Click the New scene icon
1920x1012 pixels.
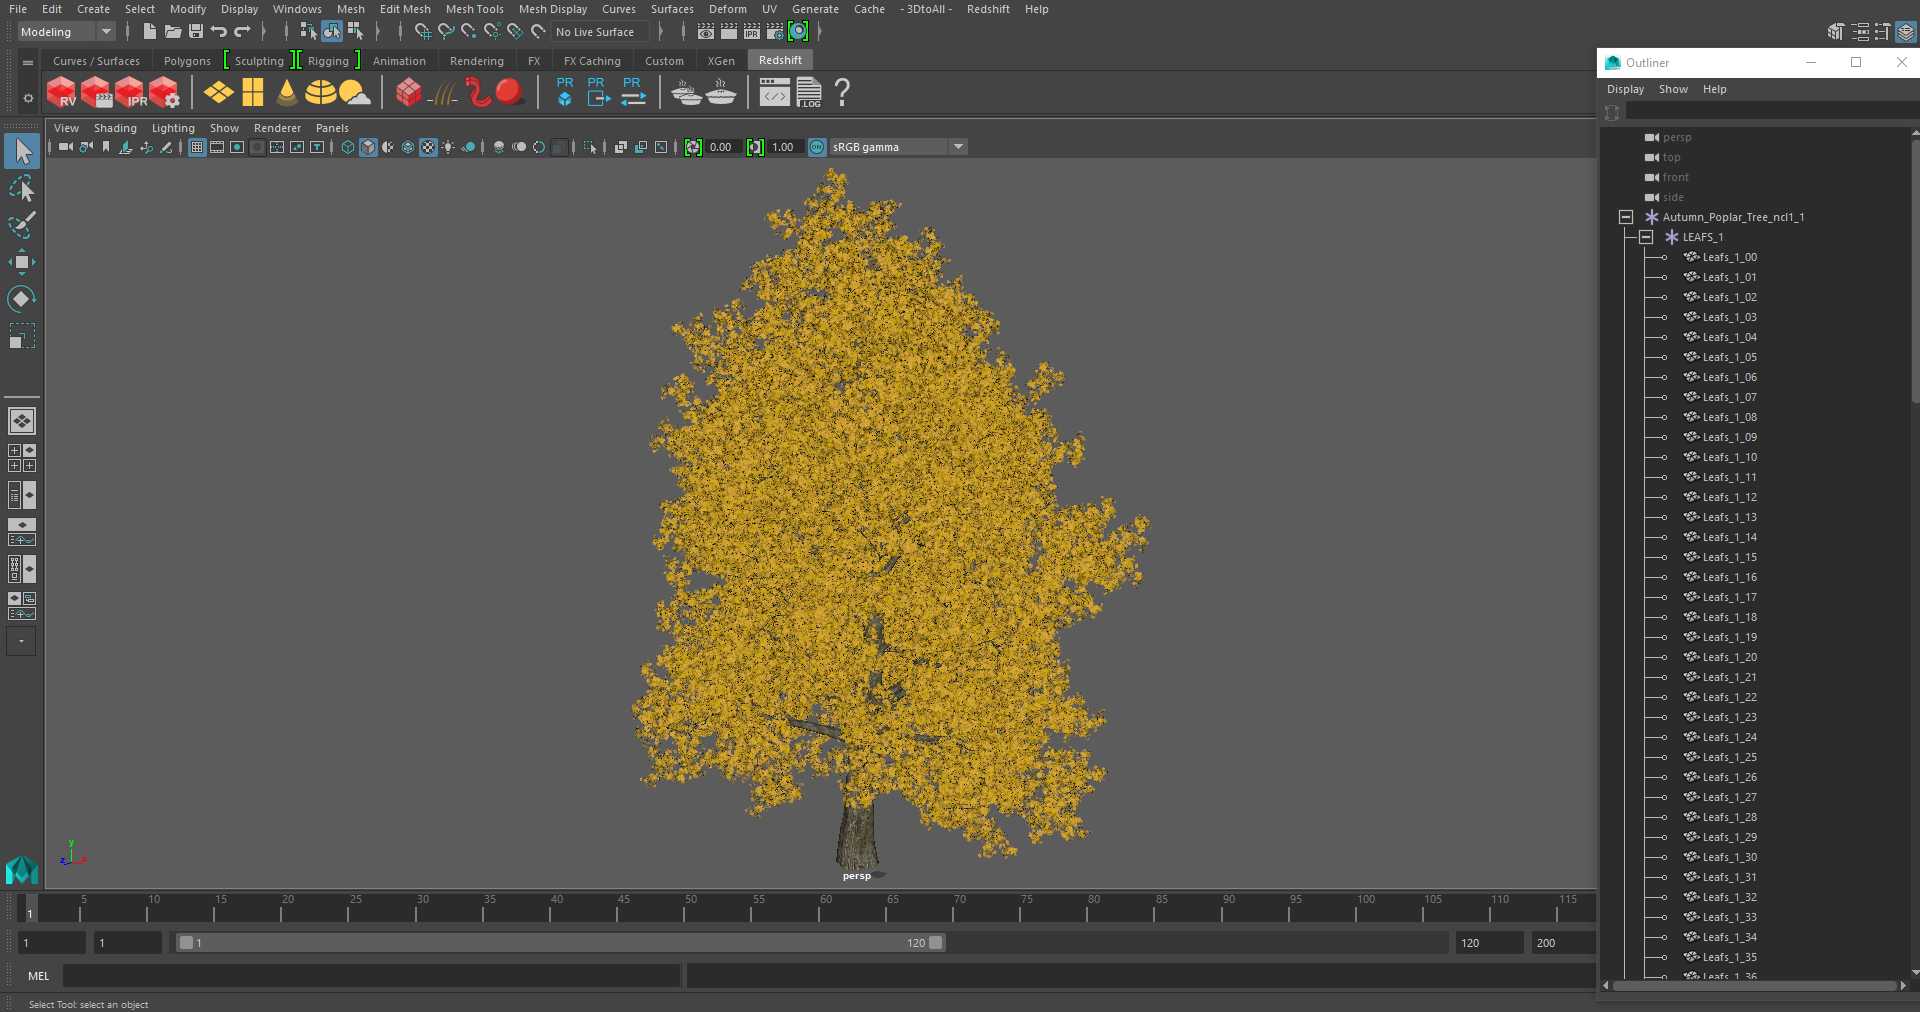[x=149, y=32]
